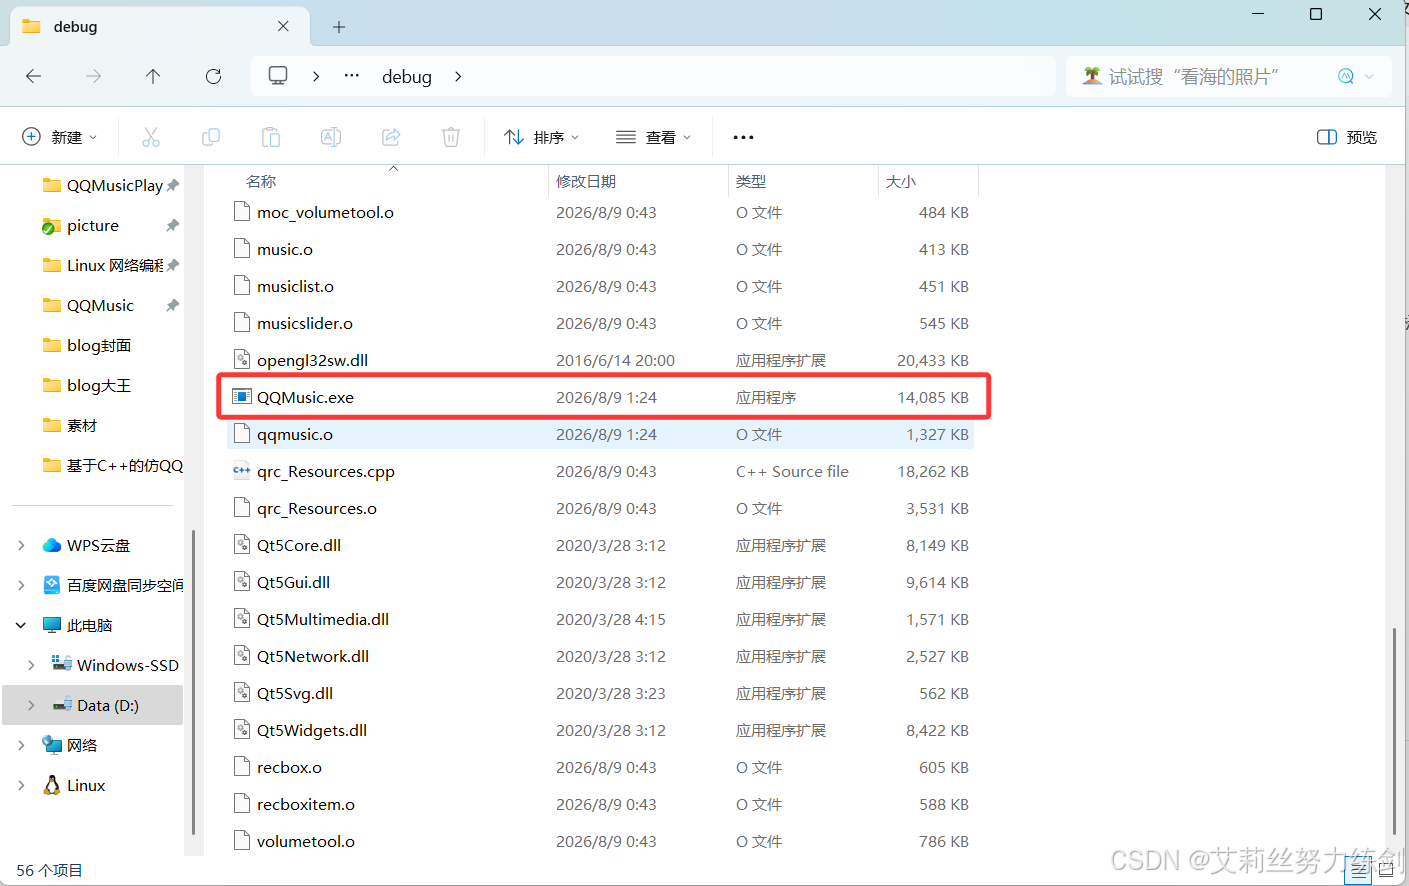1409x886 pixels.
Task: Open the pinned QQMusicPlay folder
Action: pyautogui.click(x=103, y=185)
